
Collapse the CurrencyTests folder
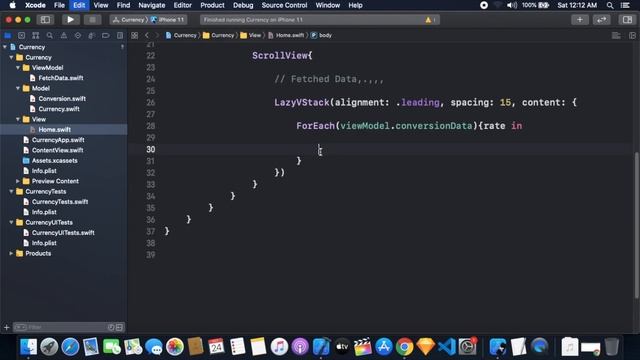coord(11,191)
